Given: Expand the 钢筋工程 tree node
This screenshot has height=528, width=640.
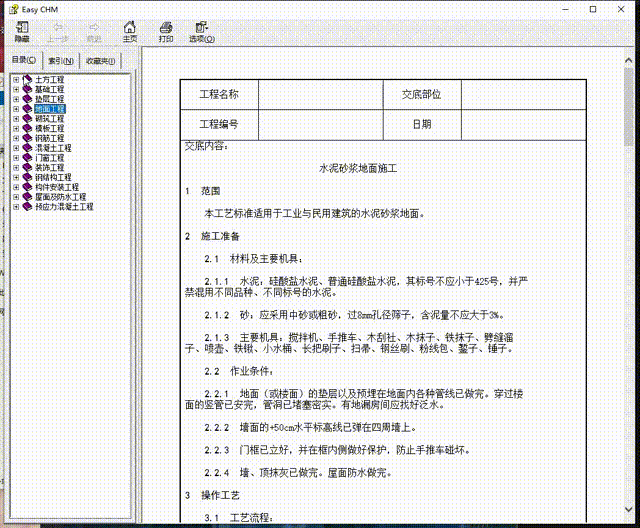Looking at the screenshot, I should tap(16, 138).
